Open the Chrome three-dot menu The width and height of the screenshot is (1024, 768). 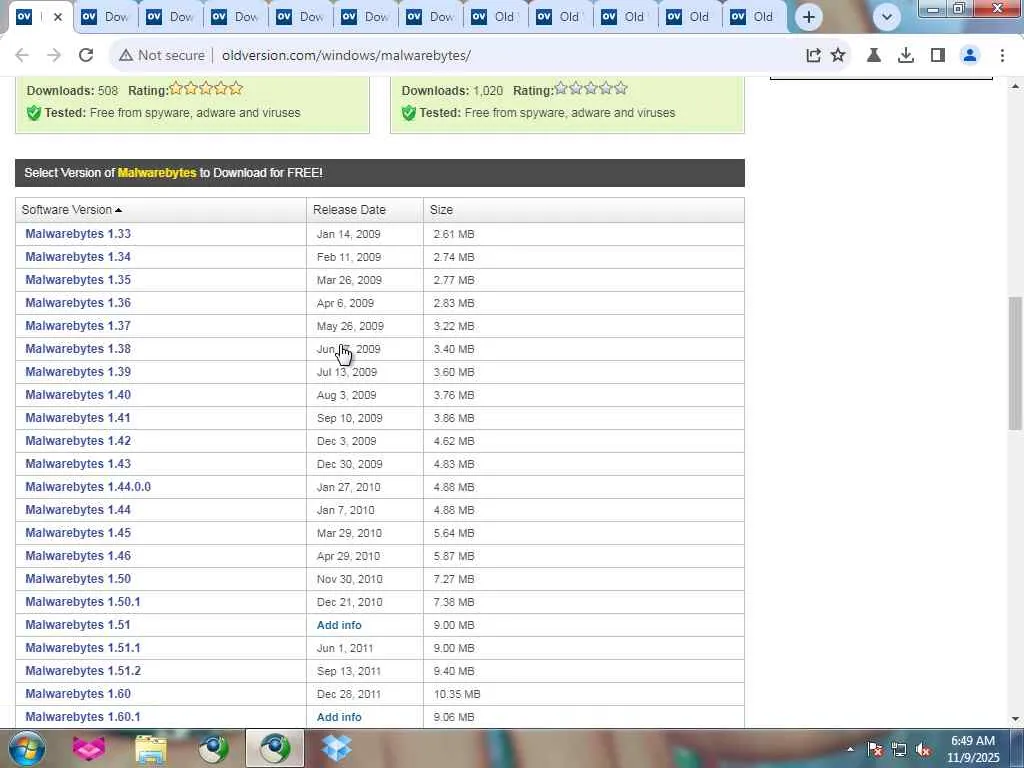click(1002, 56)
